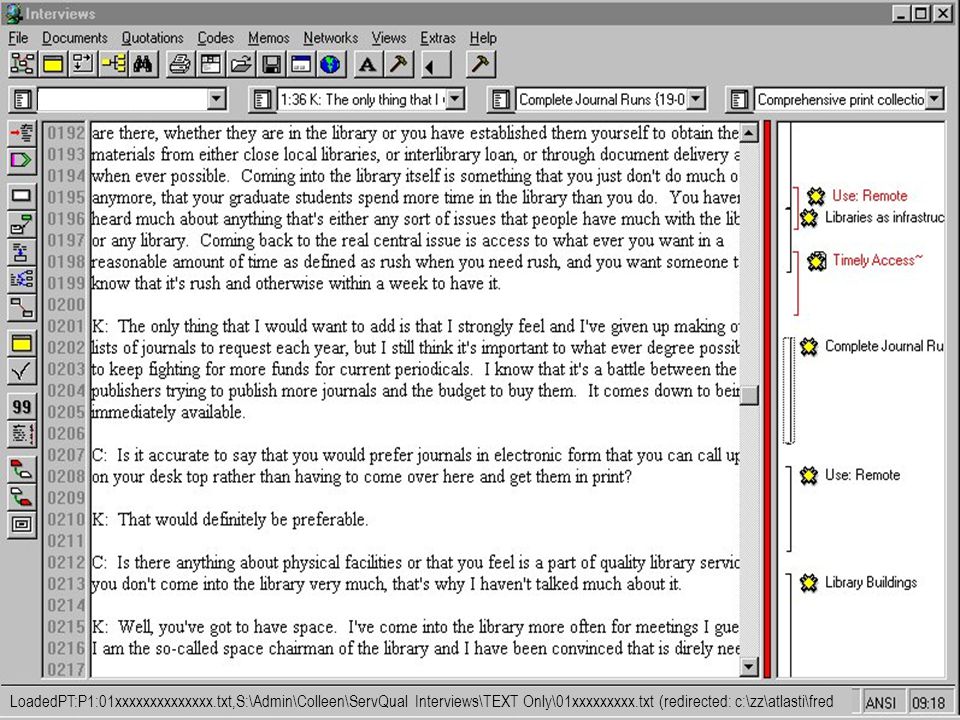The image size is (960, 720).
Task: Click the window layout icon beside printer
Action: click(211, 64)
